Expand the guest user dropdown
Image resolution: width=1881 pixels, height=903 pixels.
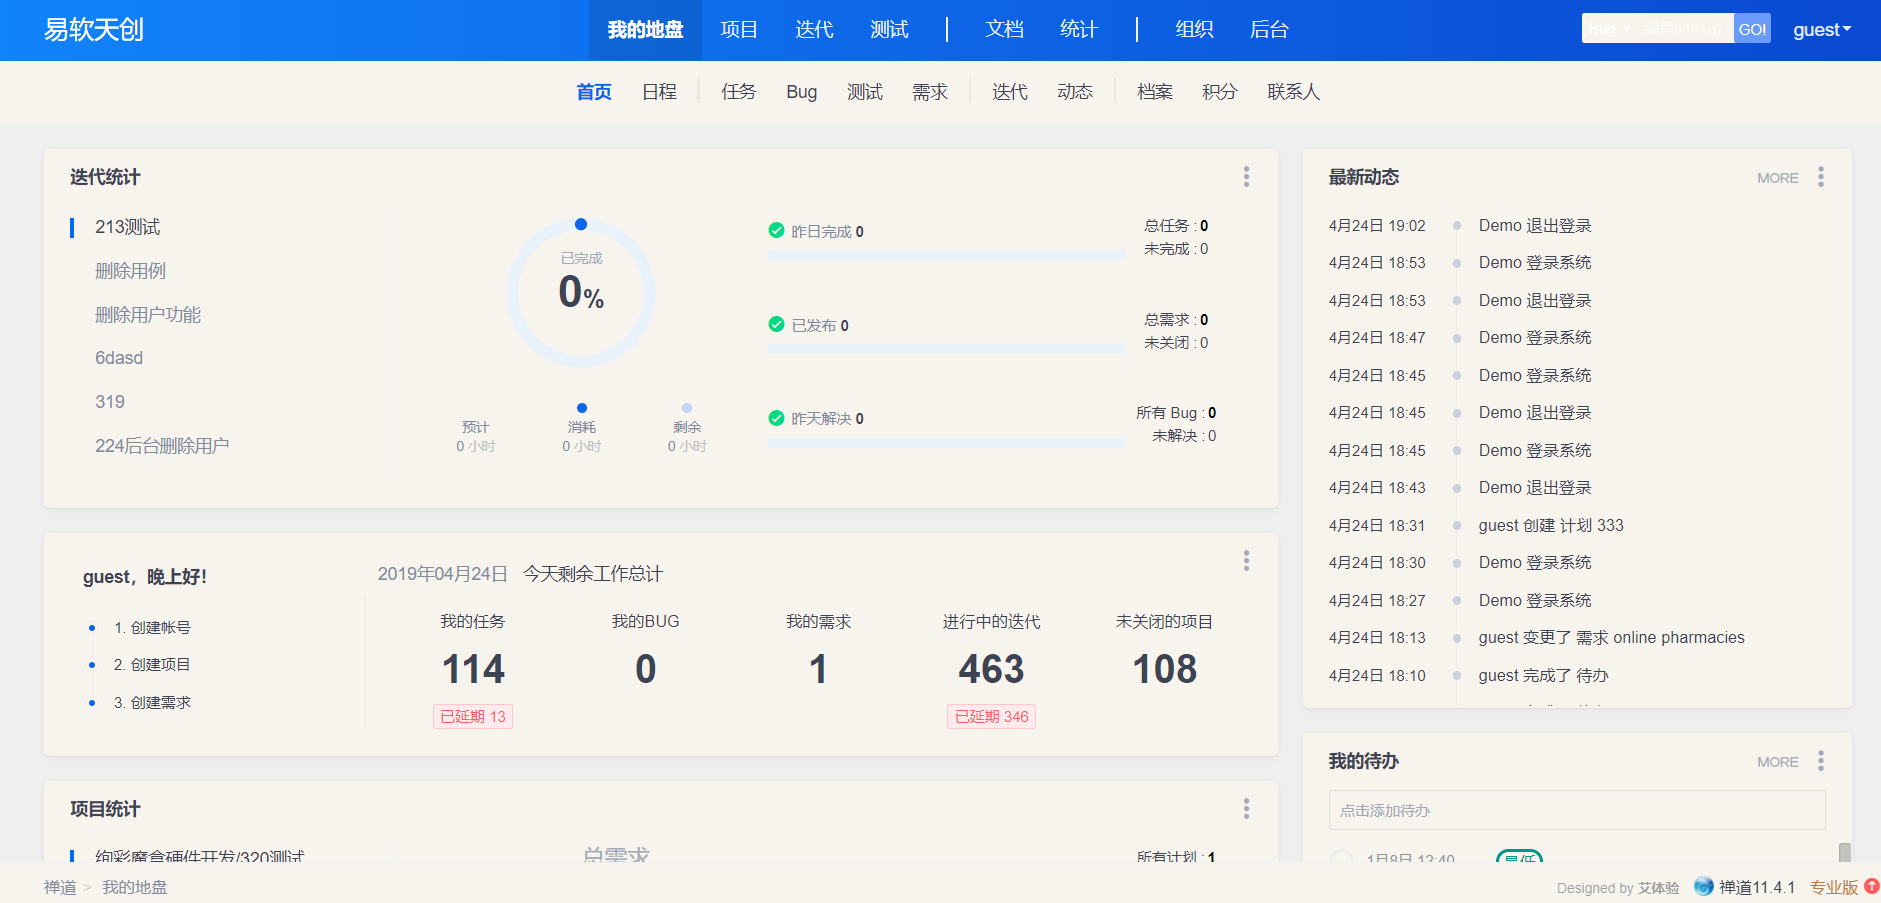[x=1821, y=30]
